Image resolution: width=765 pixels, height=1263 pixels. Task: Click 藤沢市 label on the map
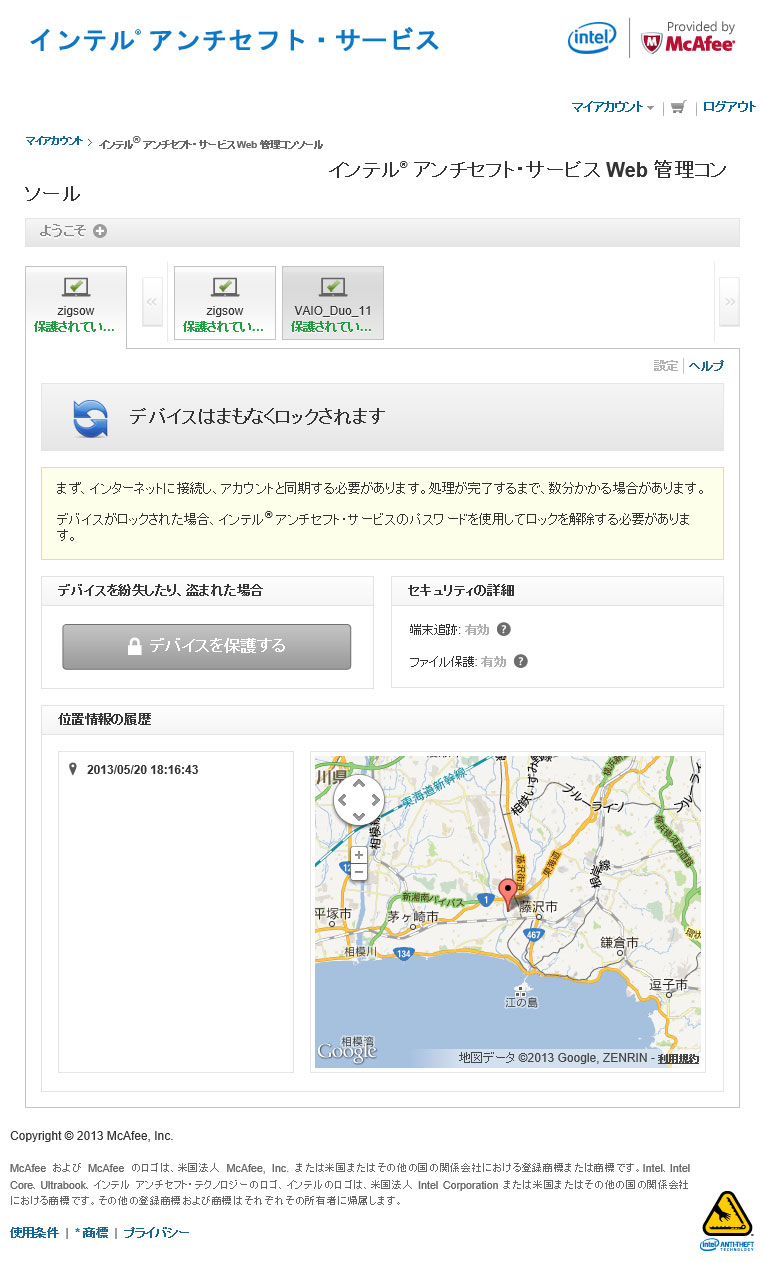[x=537, y=906]
